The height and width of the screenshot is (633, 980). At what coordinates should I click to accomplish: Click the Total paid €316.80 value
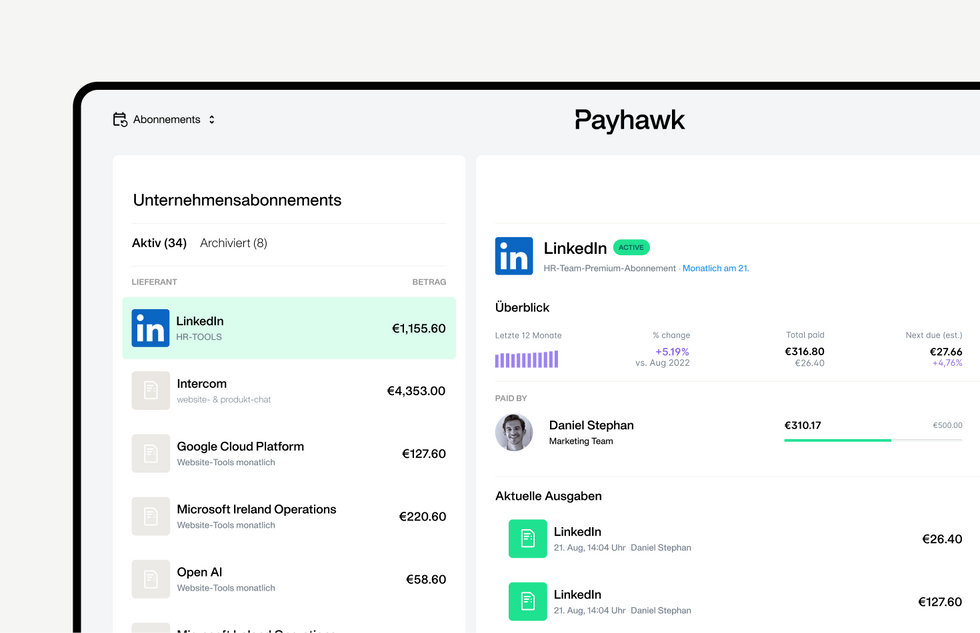(804, 352)
